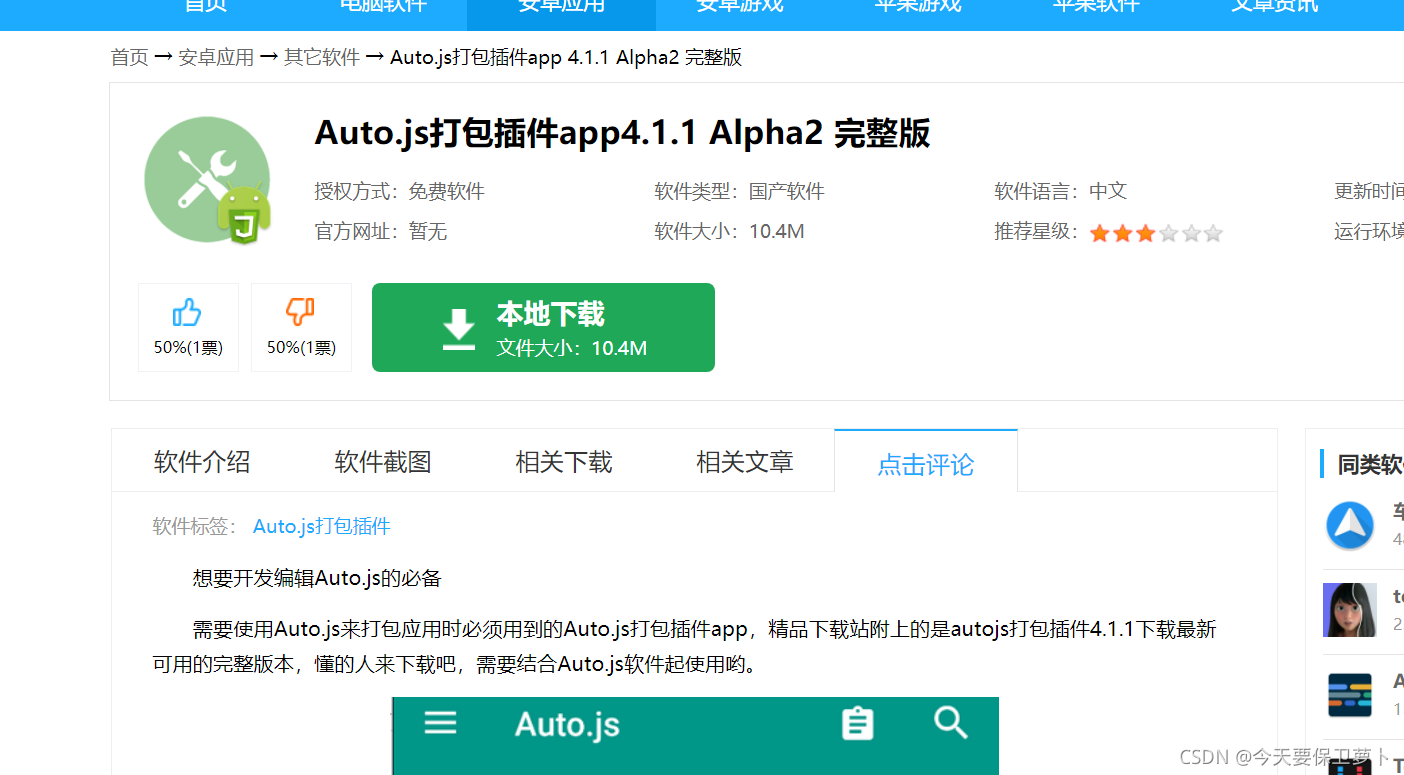
Task: Click the 官方网址: 暂无 text
Action: [x=380, y=232]
